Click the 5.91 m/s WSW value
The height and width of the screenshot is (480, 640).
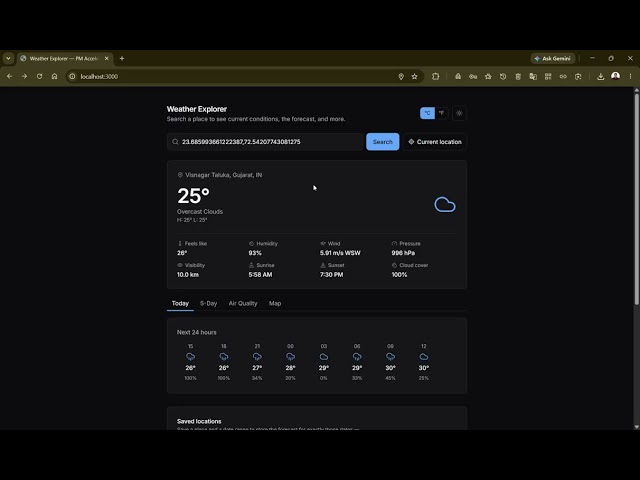pos(340,253)
